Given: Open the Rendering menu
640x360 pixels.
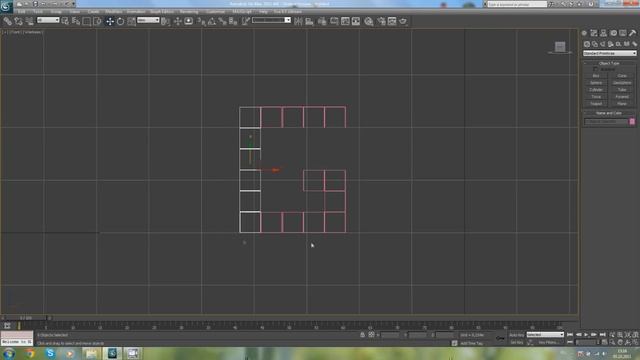Looking at the screenshot, I should [x=189, y=12].
